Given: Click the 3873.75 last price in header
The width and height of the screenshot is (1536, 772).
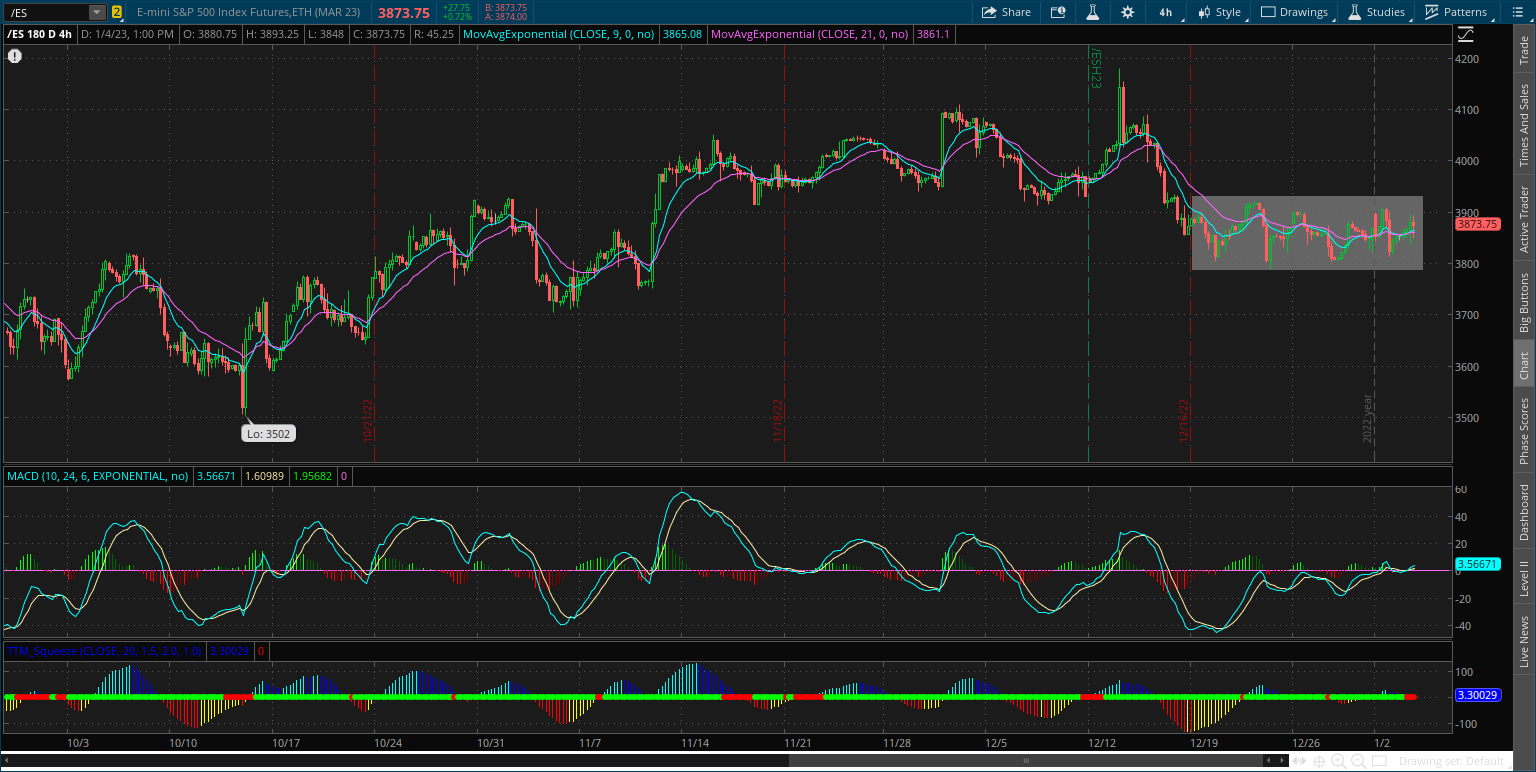Looking at the screenshot, I should point(404,12).
